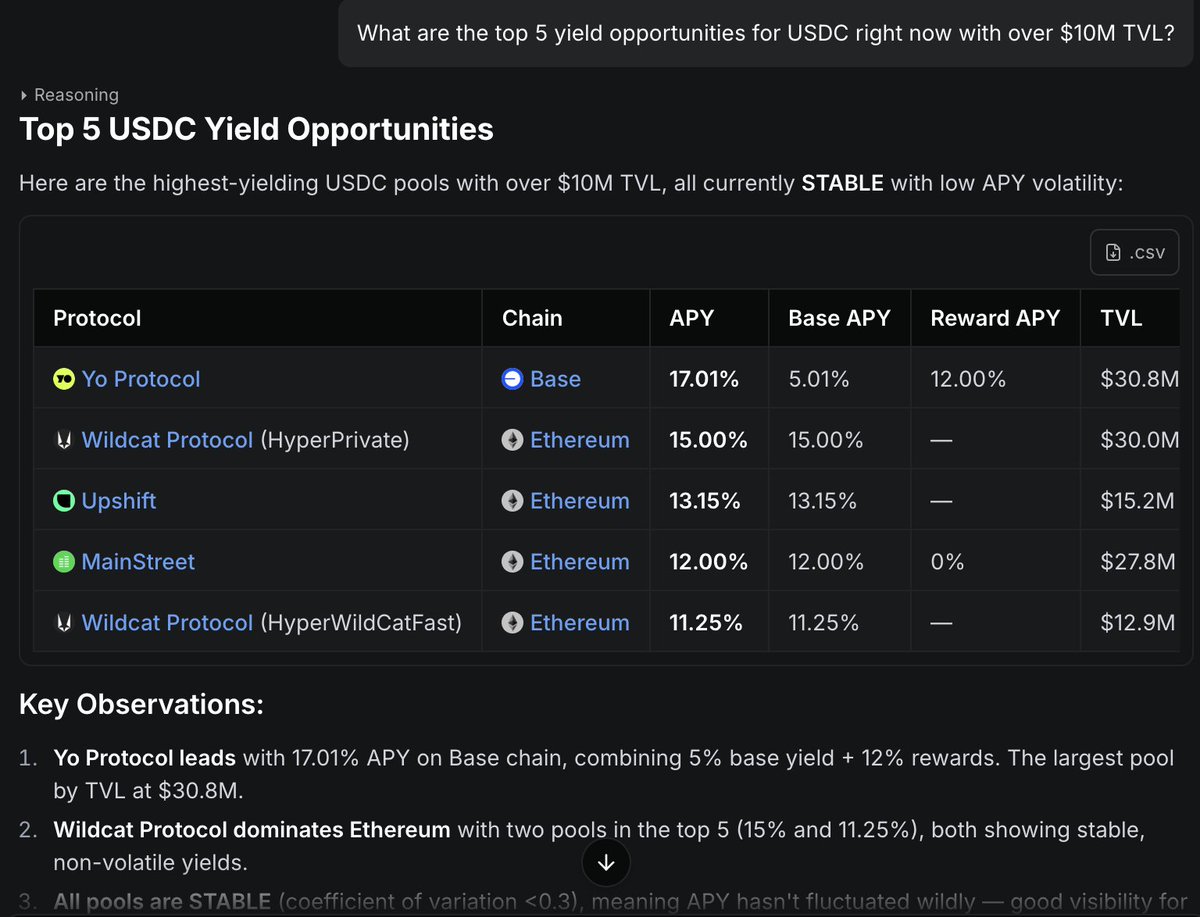Download the table as .csv
This screenshot has height=917, width=1200.
(x=1134, y=253)
